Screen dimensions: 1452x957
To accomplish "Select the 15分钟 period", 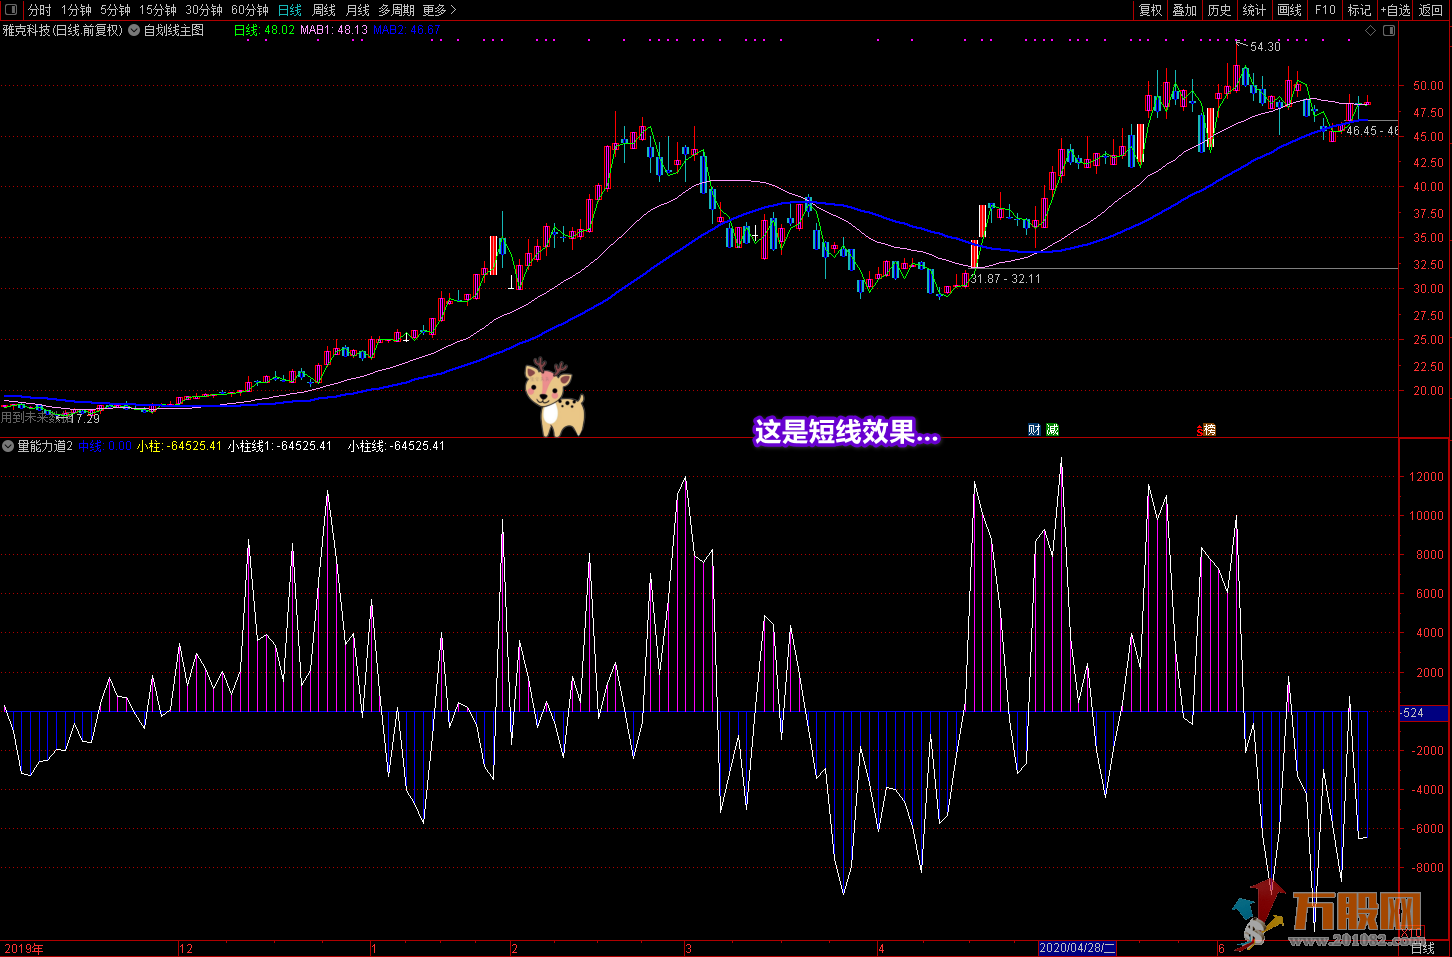I will point(158,10).
